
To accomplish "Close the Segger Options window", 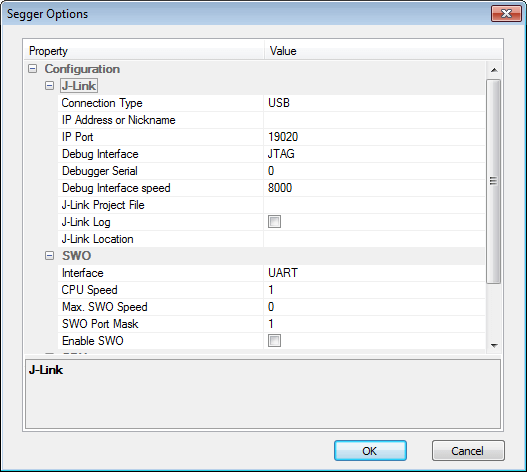I will point(506,14).
